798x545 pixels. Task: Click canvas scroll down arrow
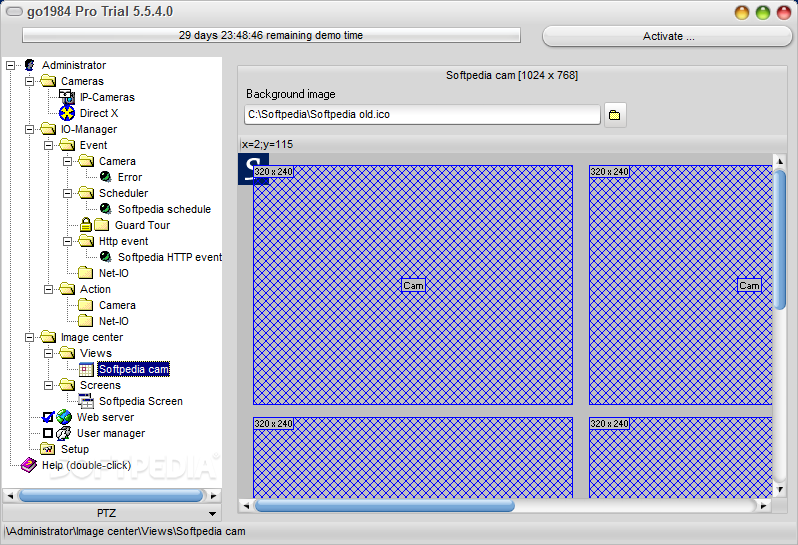780,490
